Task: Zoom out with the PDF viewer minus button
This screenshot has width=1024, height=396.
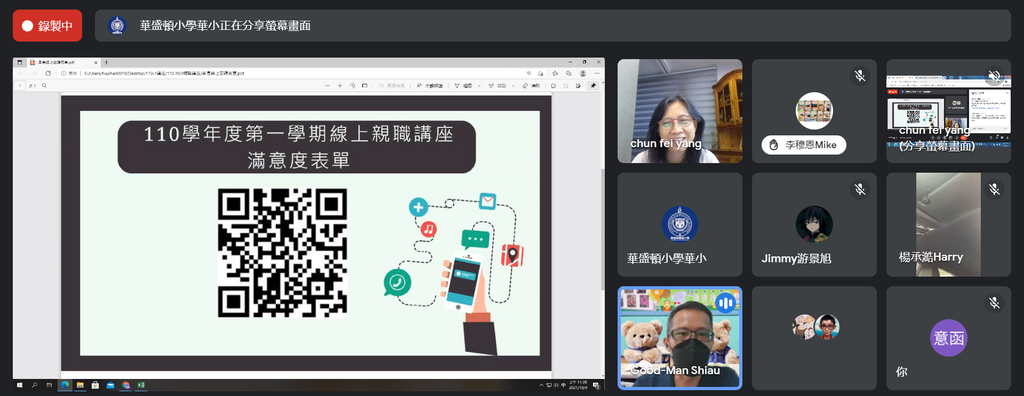Action: (327, 86)
